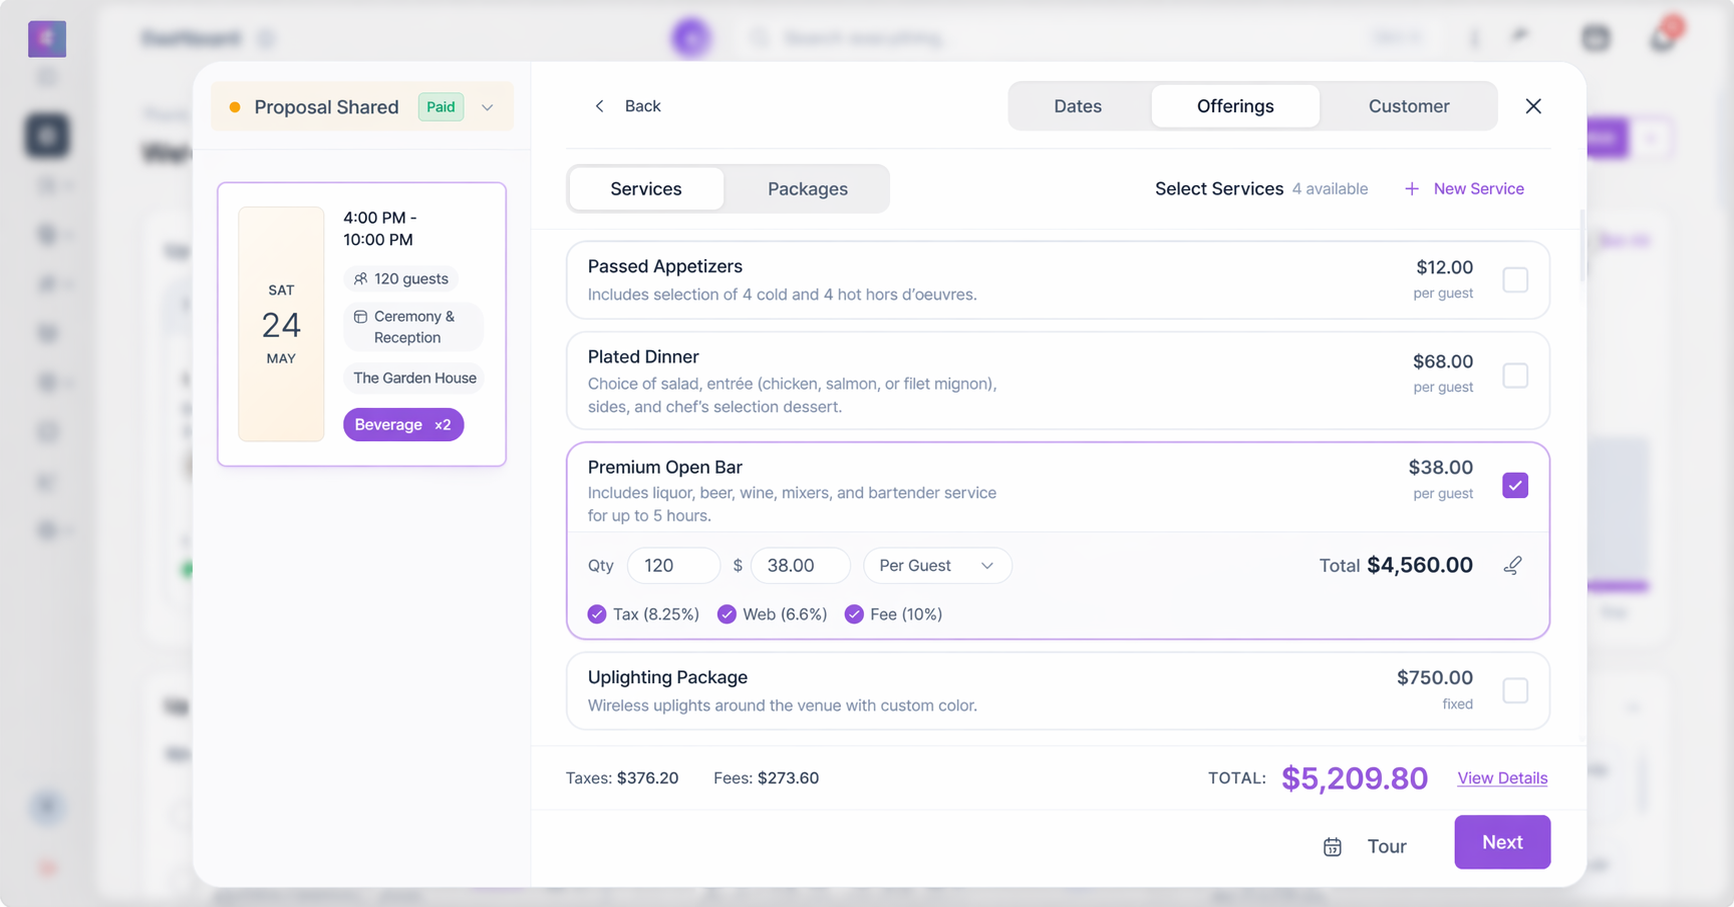Click the pencil edit icon beside Total
Image resolution: width=1734 pixels, height=907 pixels.
(1513, 565)
